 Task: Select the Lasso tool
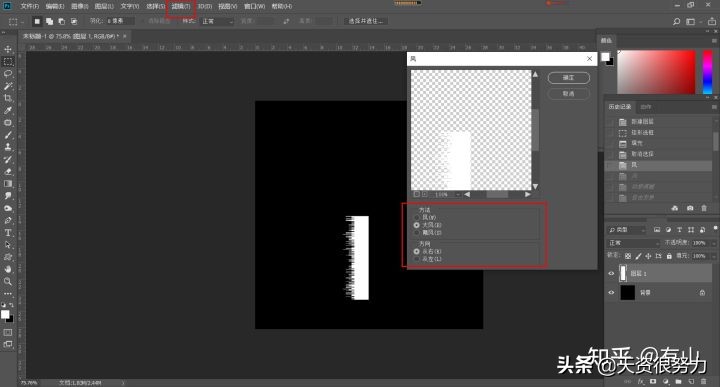pyautogui.click(x=8, y=73)
